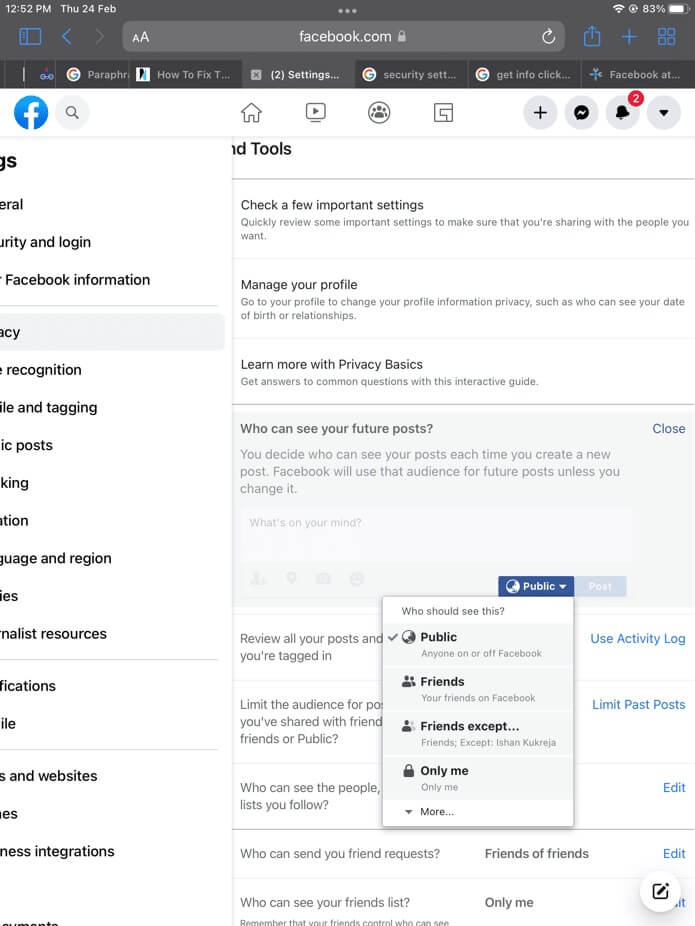Viewport: 695px width, 926px height.
Task: Choose Only me audience option
Action: click(478, 778)
